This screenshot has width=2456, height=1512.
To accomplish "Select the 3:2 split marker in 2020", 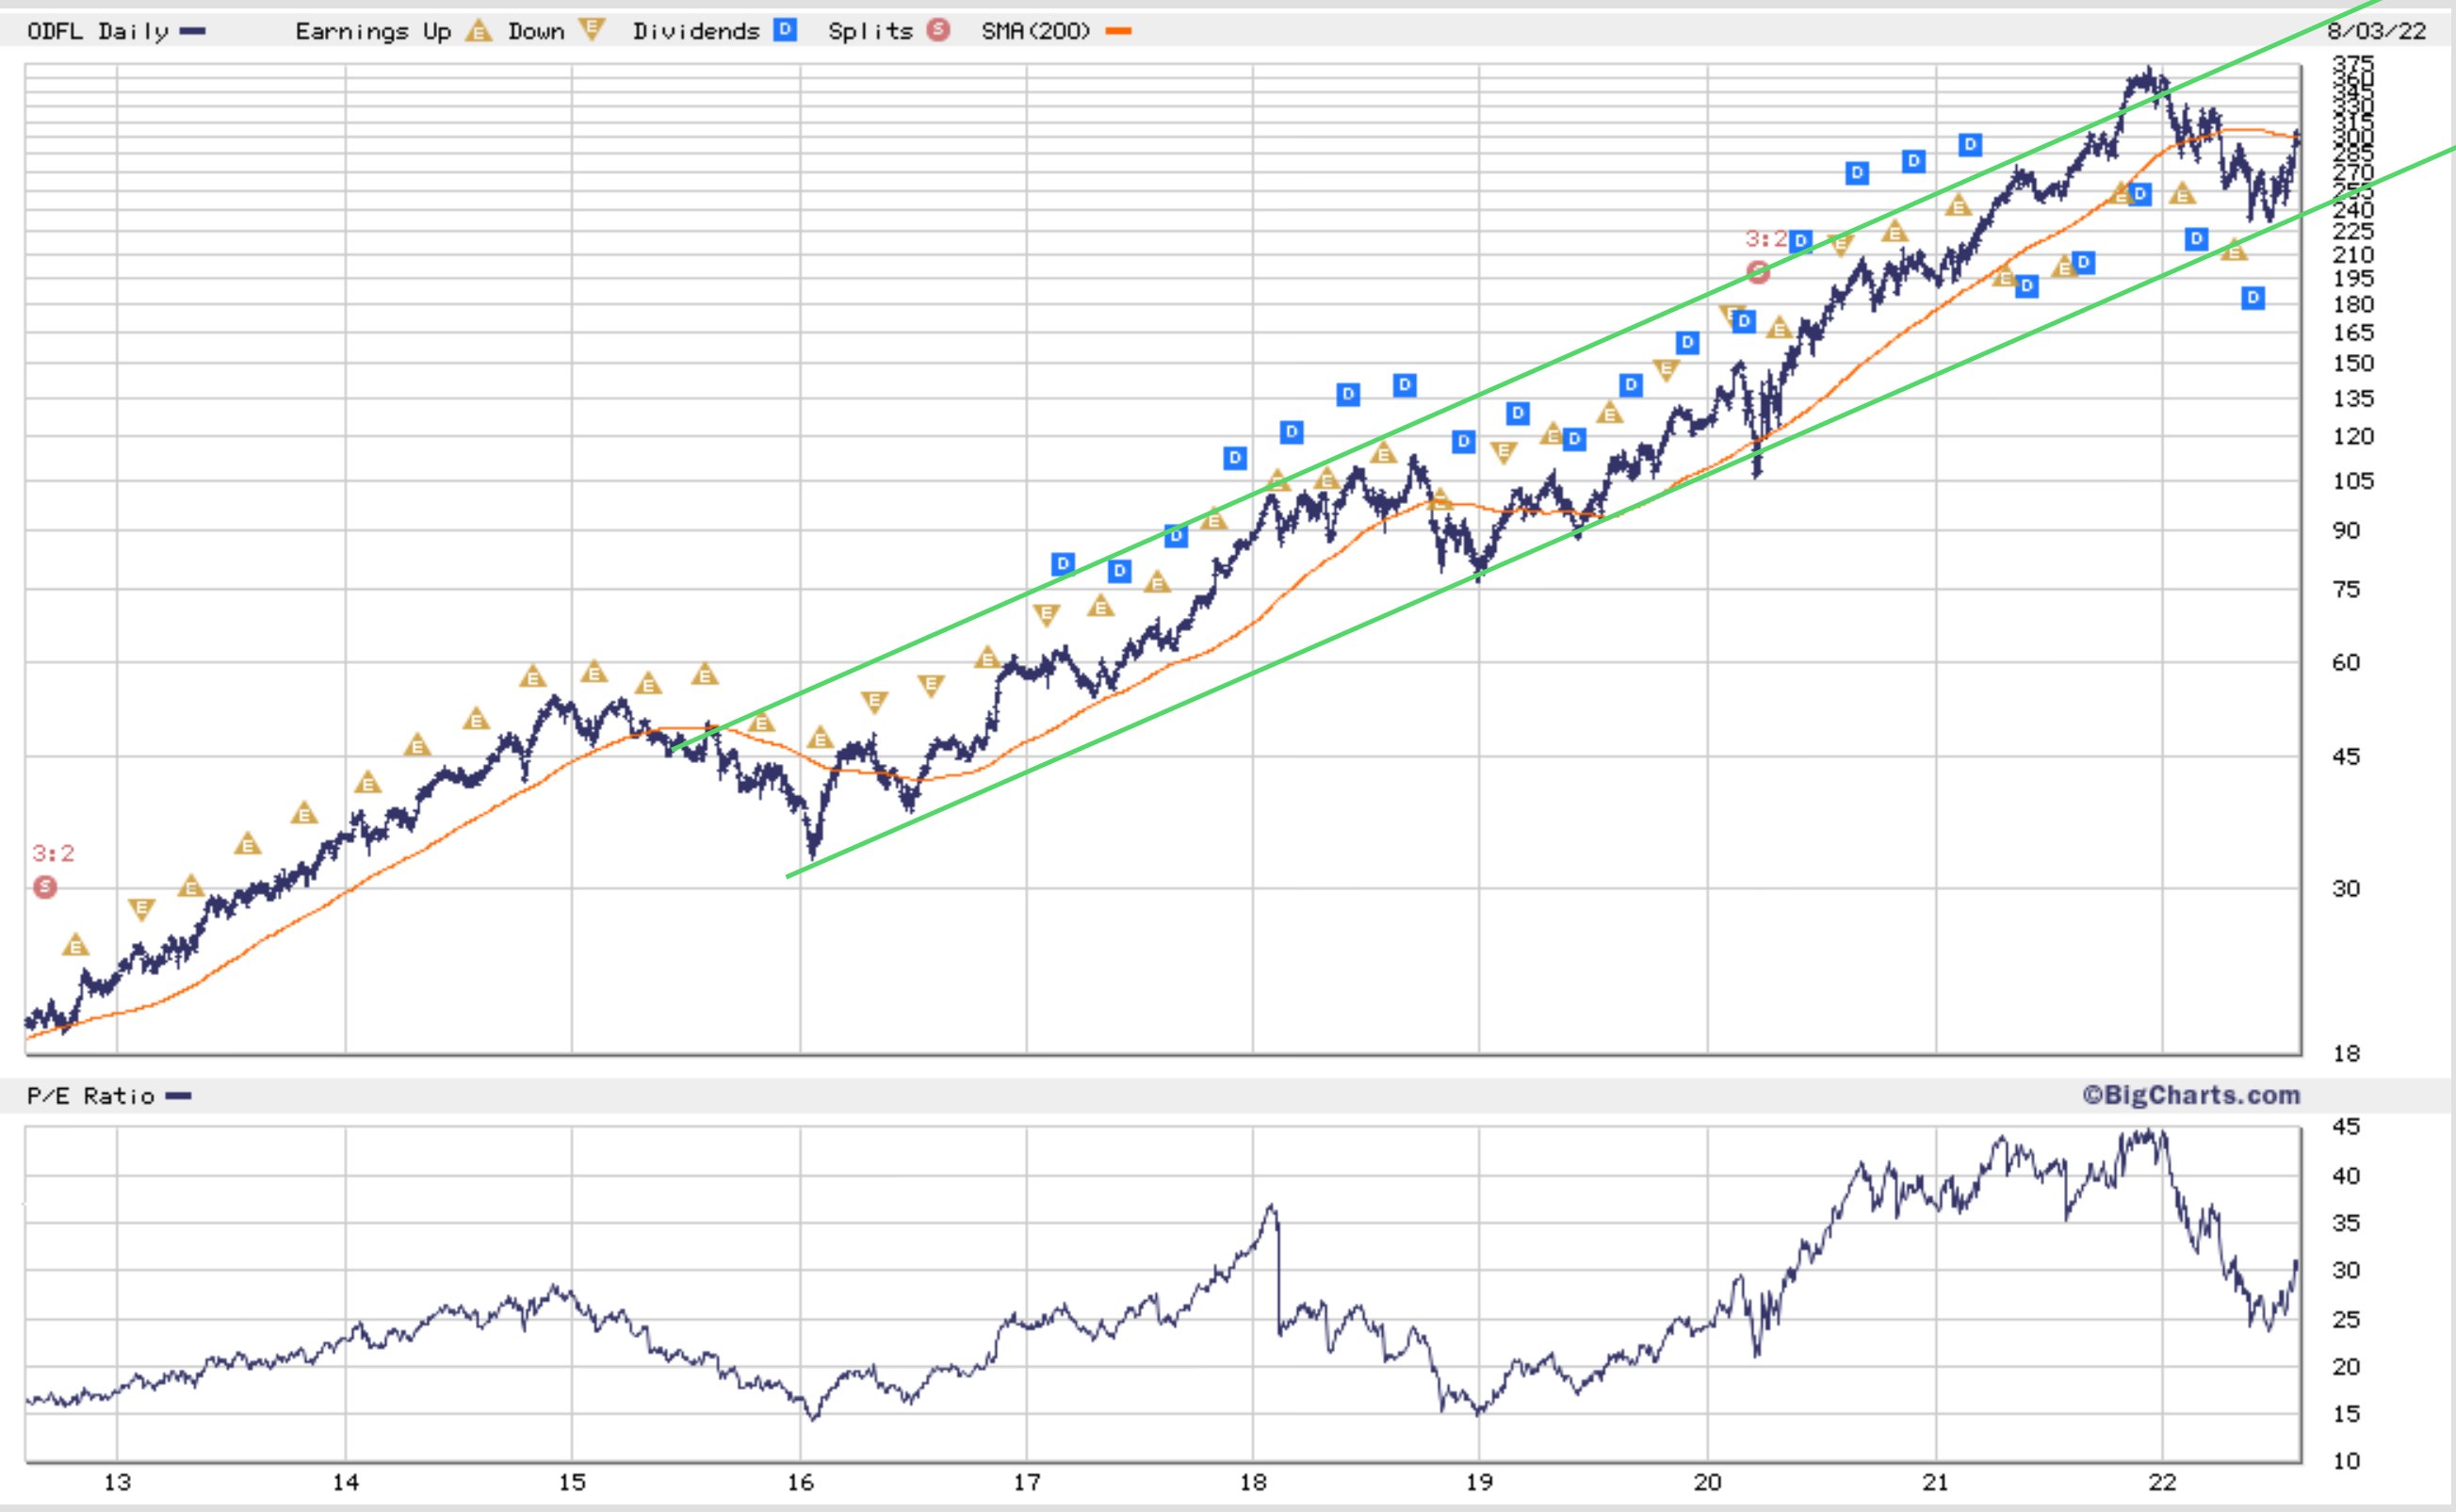I will point(1757,271).
